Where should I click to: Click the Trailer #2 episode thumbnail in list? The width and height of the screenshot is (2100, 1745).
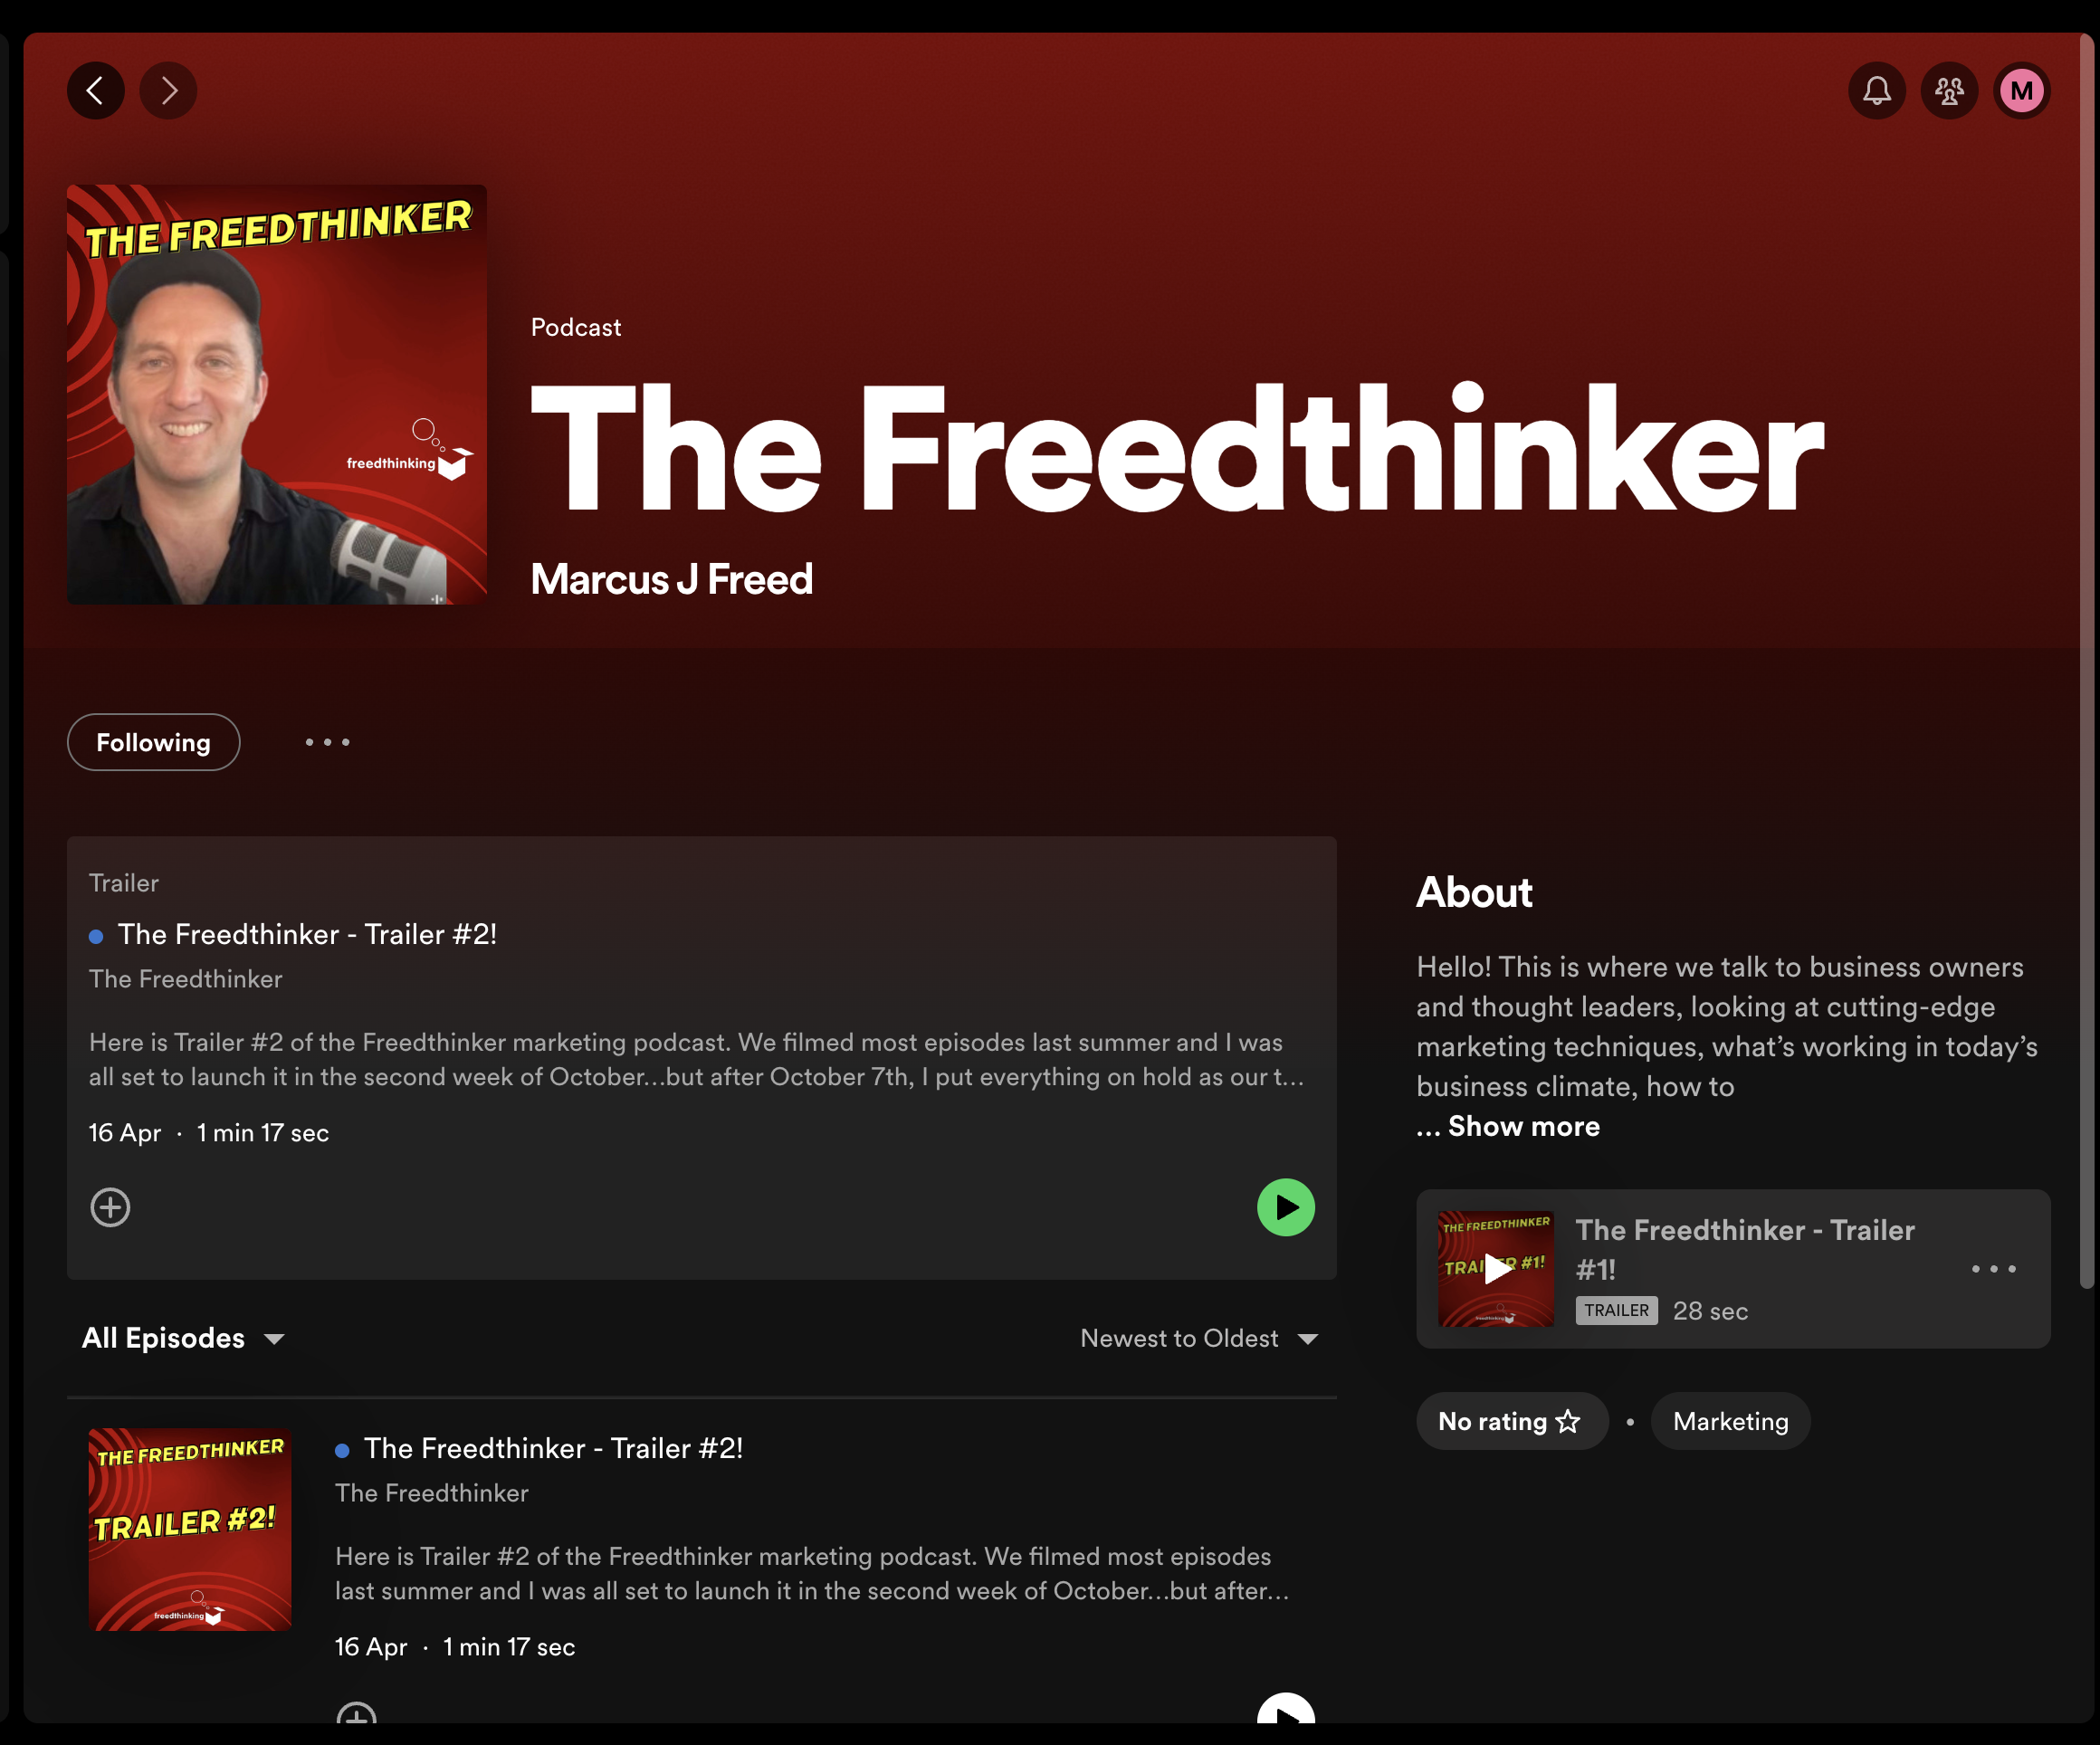(190, 1529)
